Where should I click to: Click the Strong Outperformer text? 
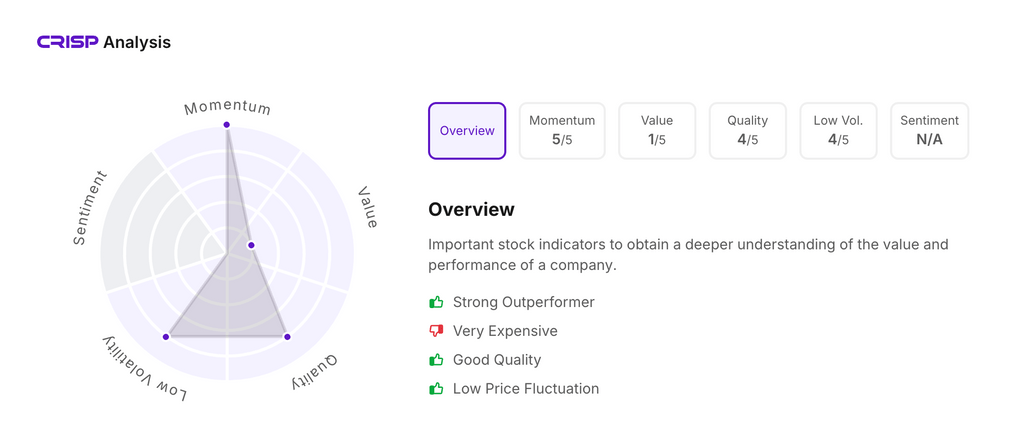click(x=523, y=302)
